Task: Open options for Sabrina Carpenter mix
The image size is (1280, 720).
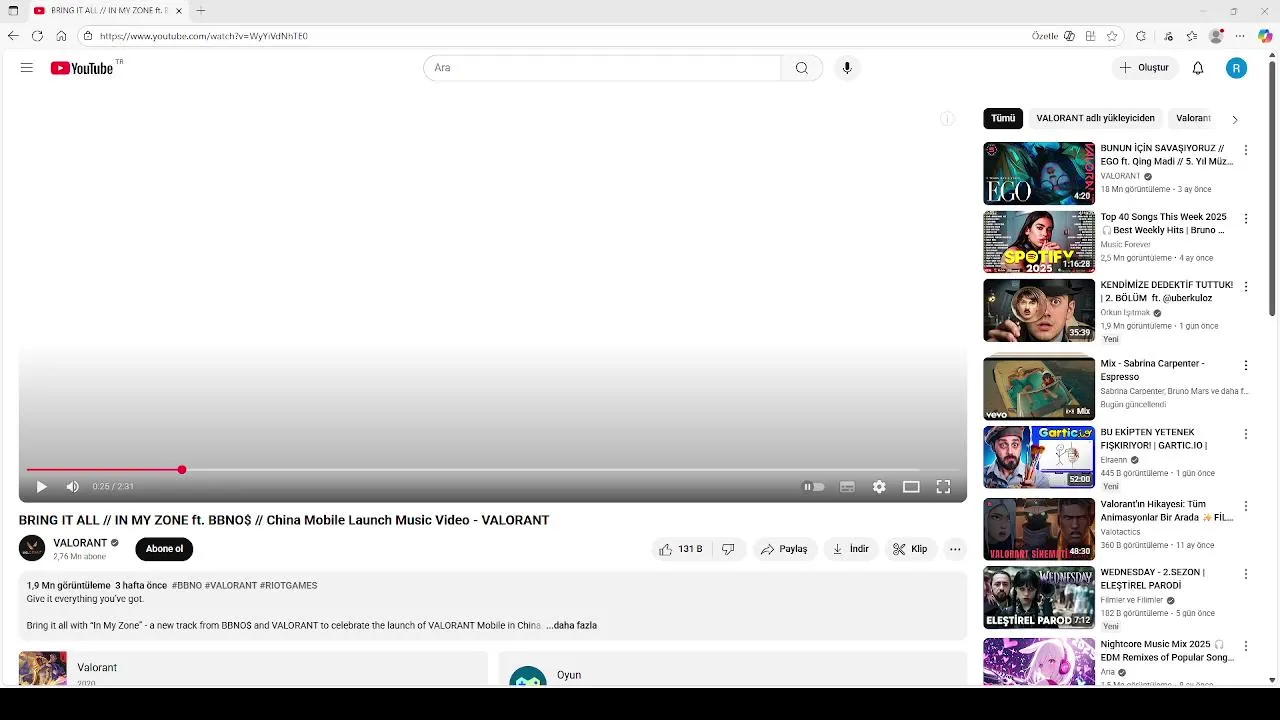Action: (x=1246, y=365)
